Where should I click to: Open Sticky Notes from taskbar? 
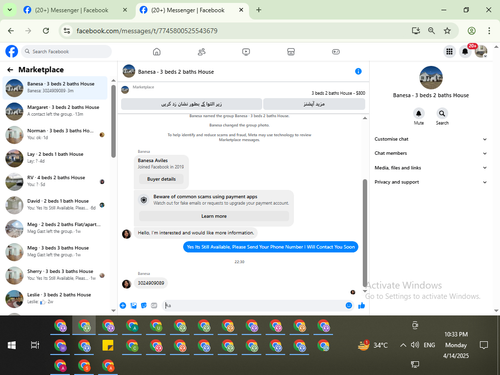[x=108, y=345]
